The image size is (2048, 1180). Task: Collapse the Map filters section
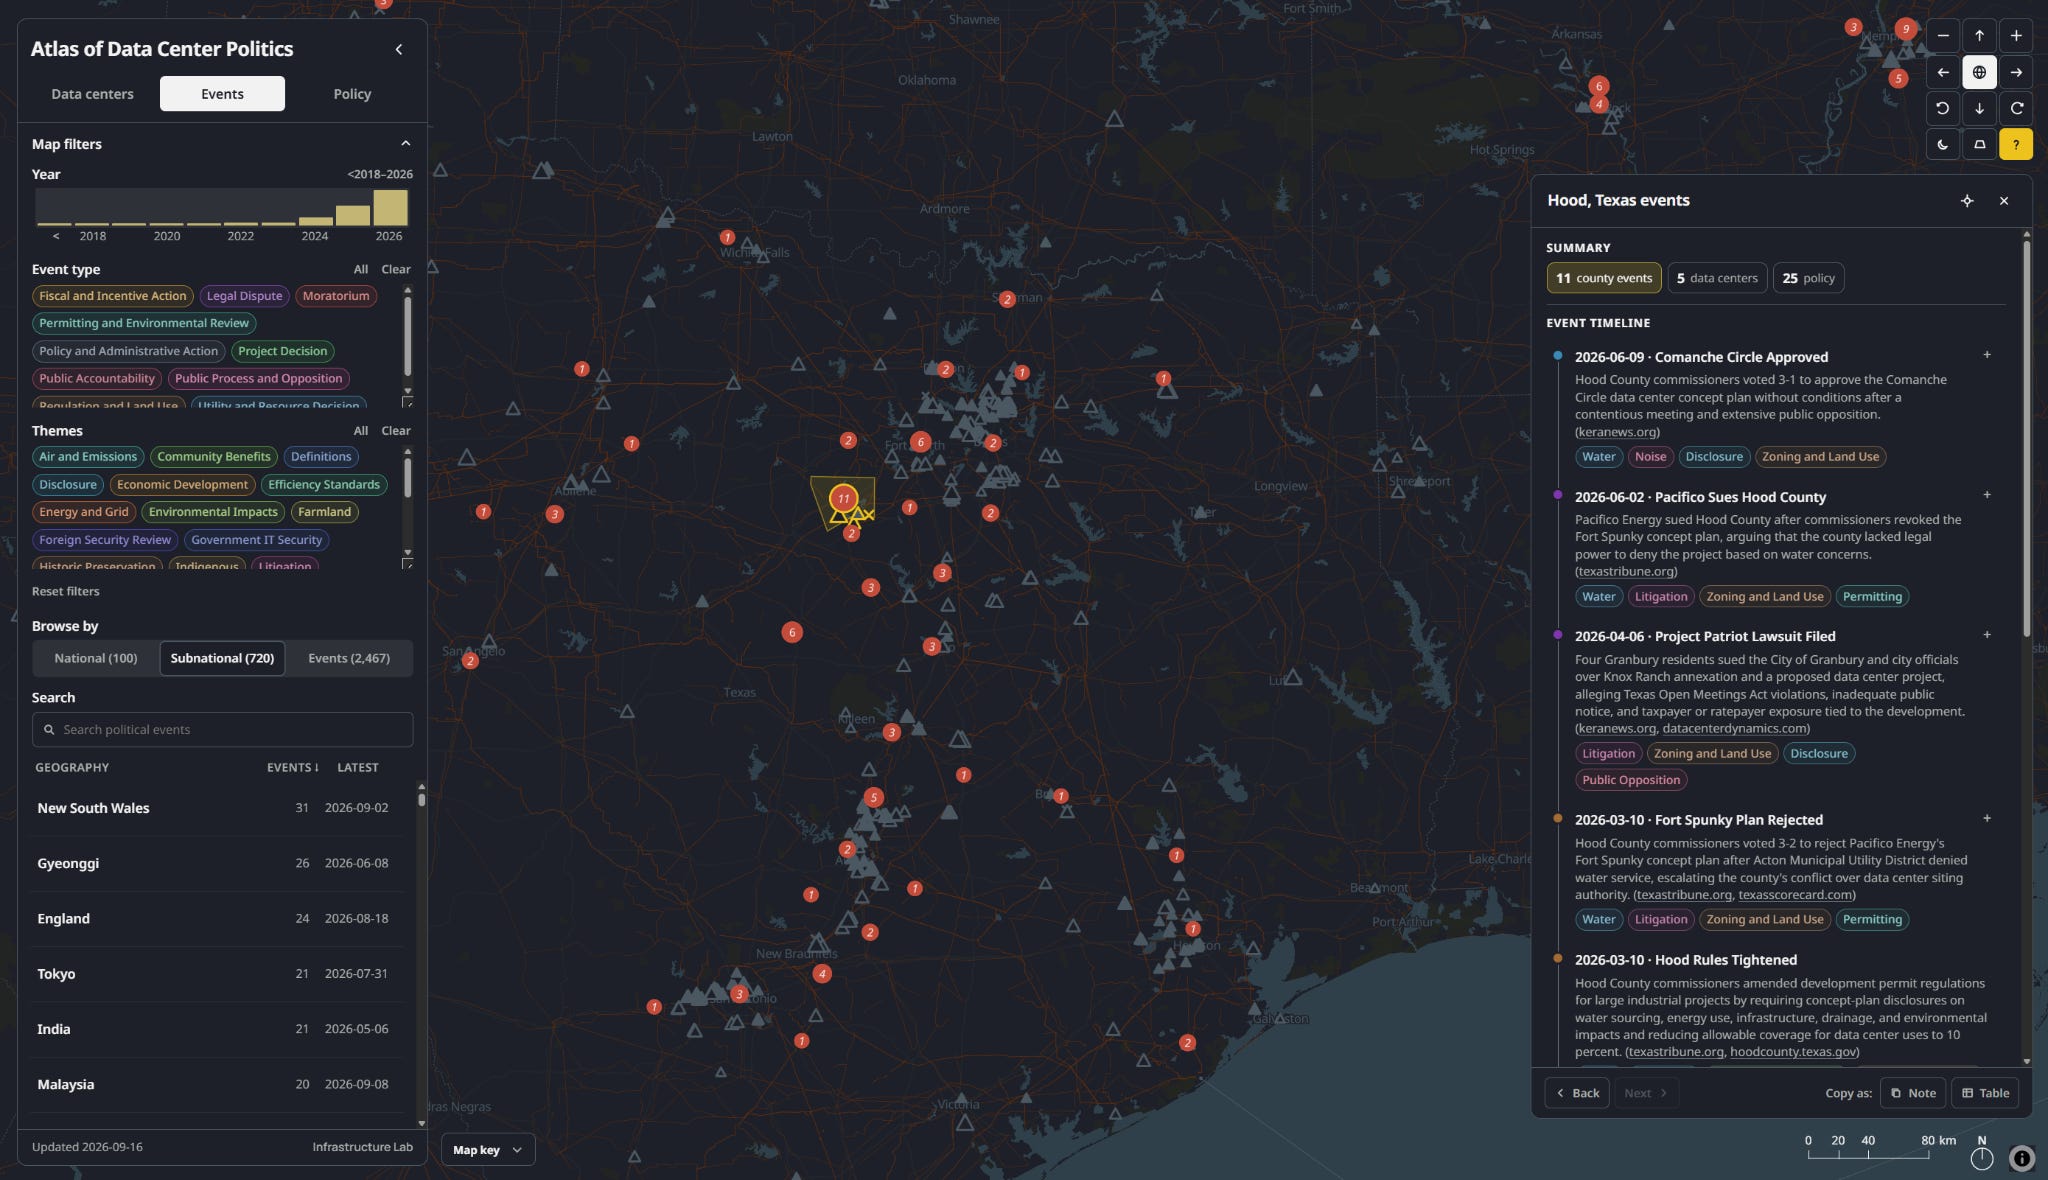coord(405,144)
